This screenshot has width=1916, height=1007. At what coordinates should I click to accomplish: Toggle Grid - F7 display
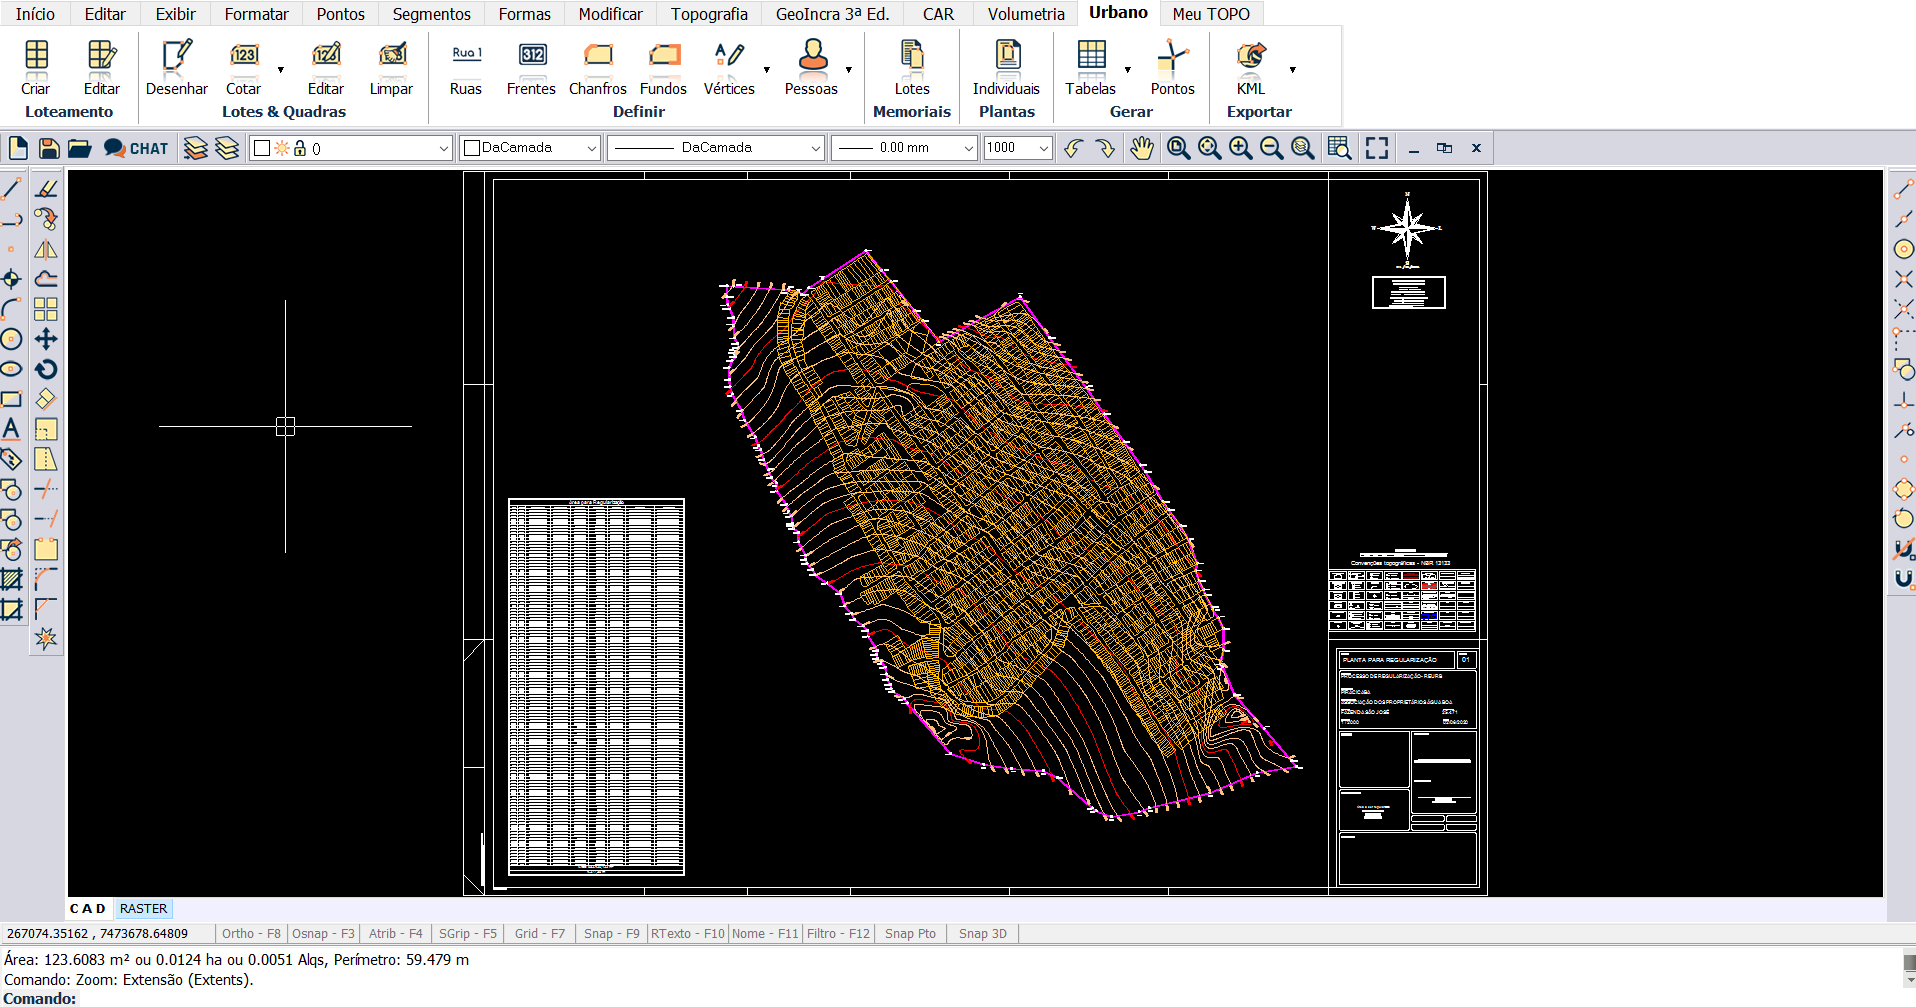[540, 933]
